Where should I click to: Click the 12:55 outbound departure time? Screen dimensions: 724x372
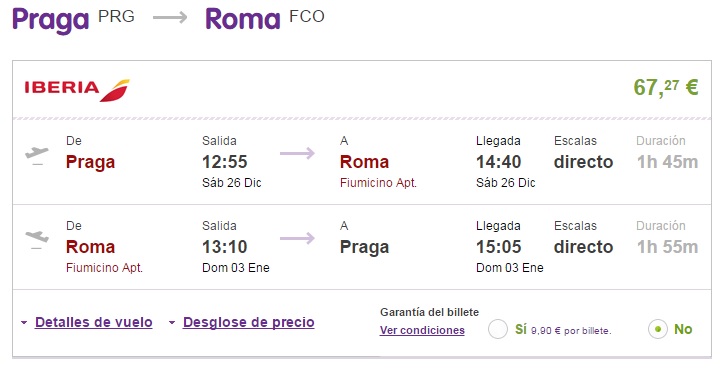tap(225, 162)
